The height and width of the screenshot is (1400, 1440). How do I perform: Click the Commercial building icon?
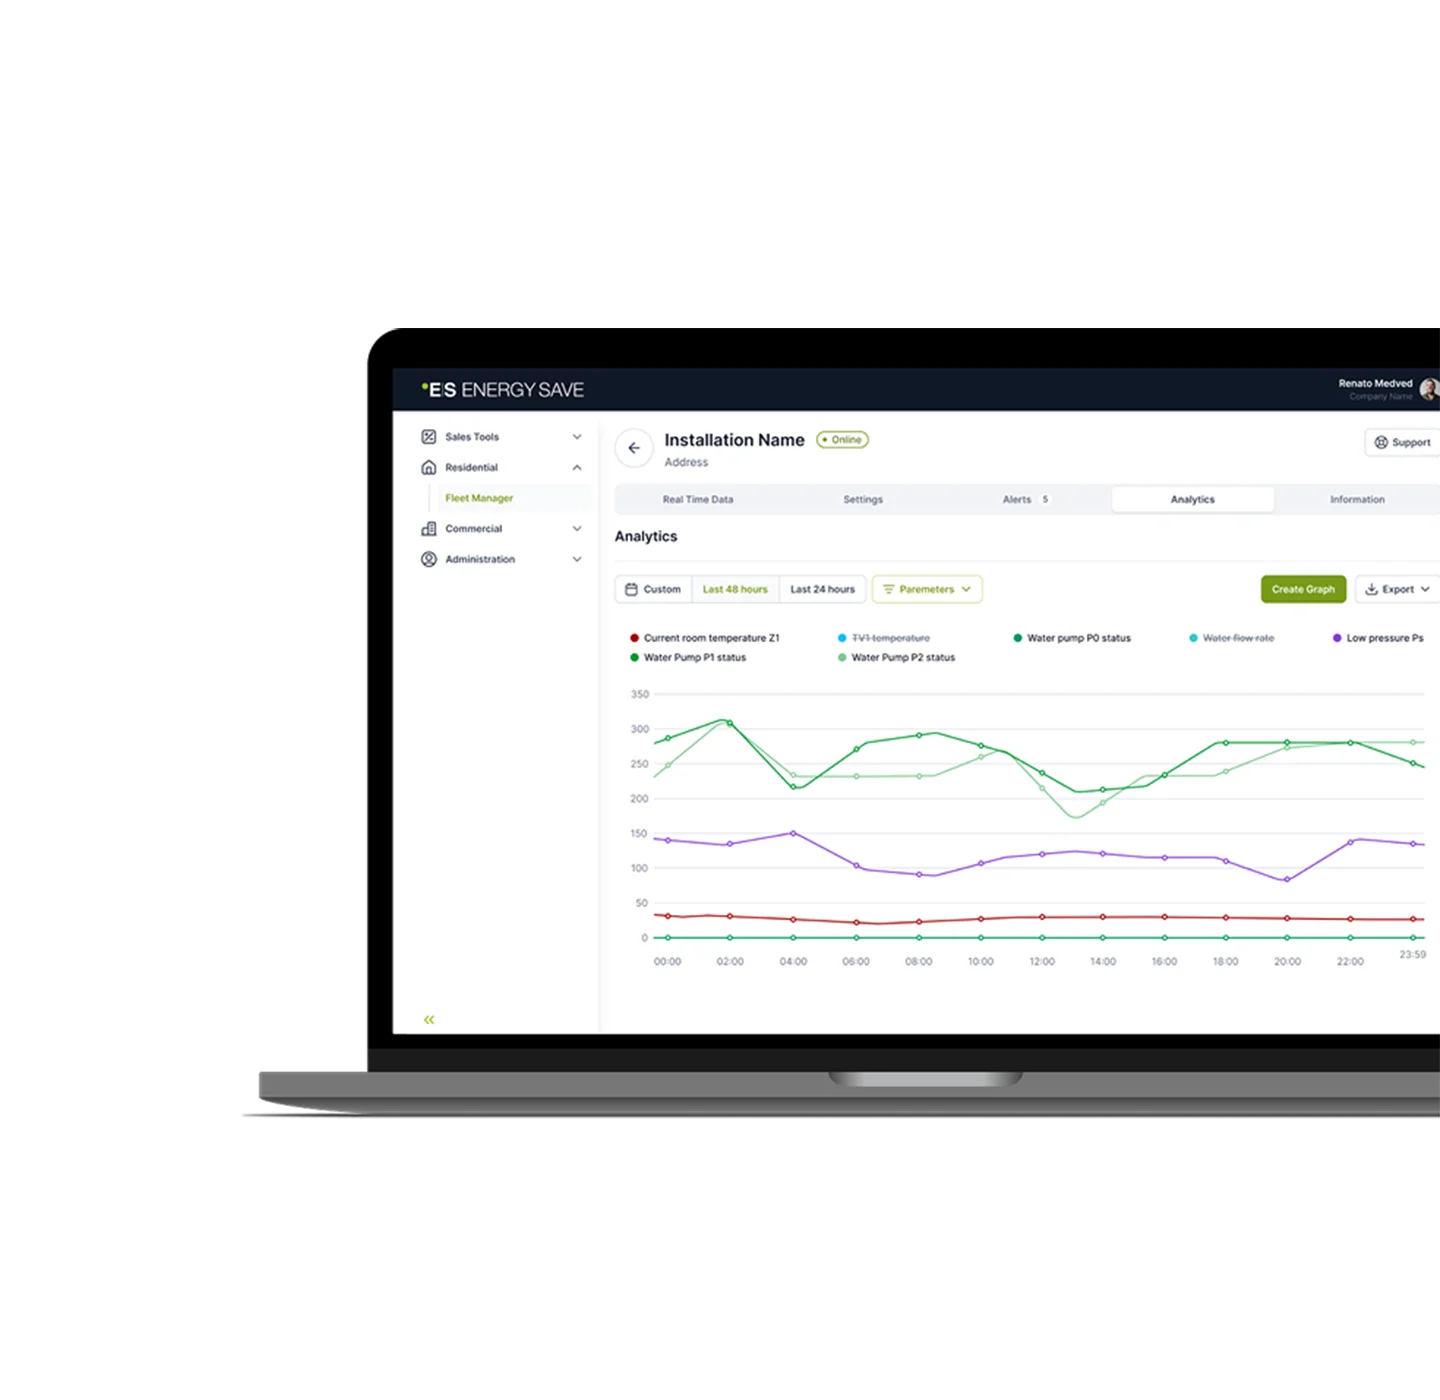(x=429, y=529)
